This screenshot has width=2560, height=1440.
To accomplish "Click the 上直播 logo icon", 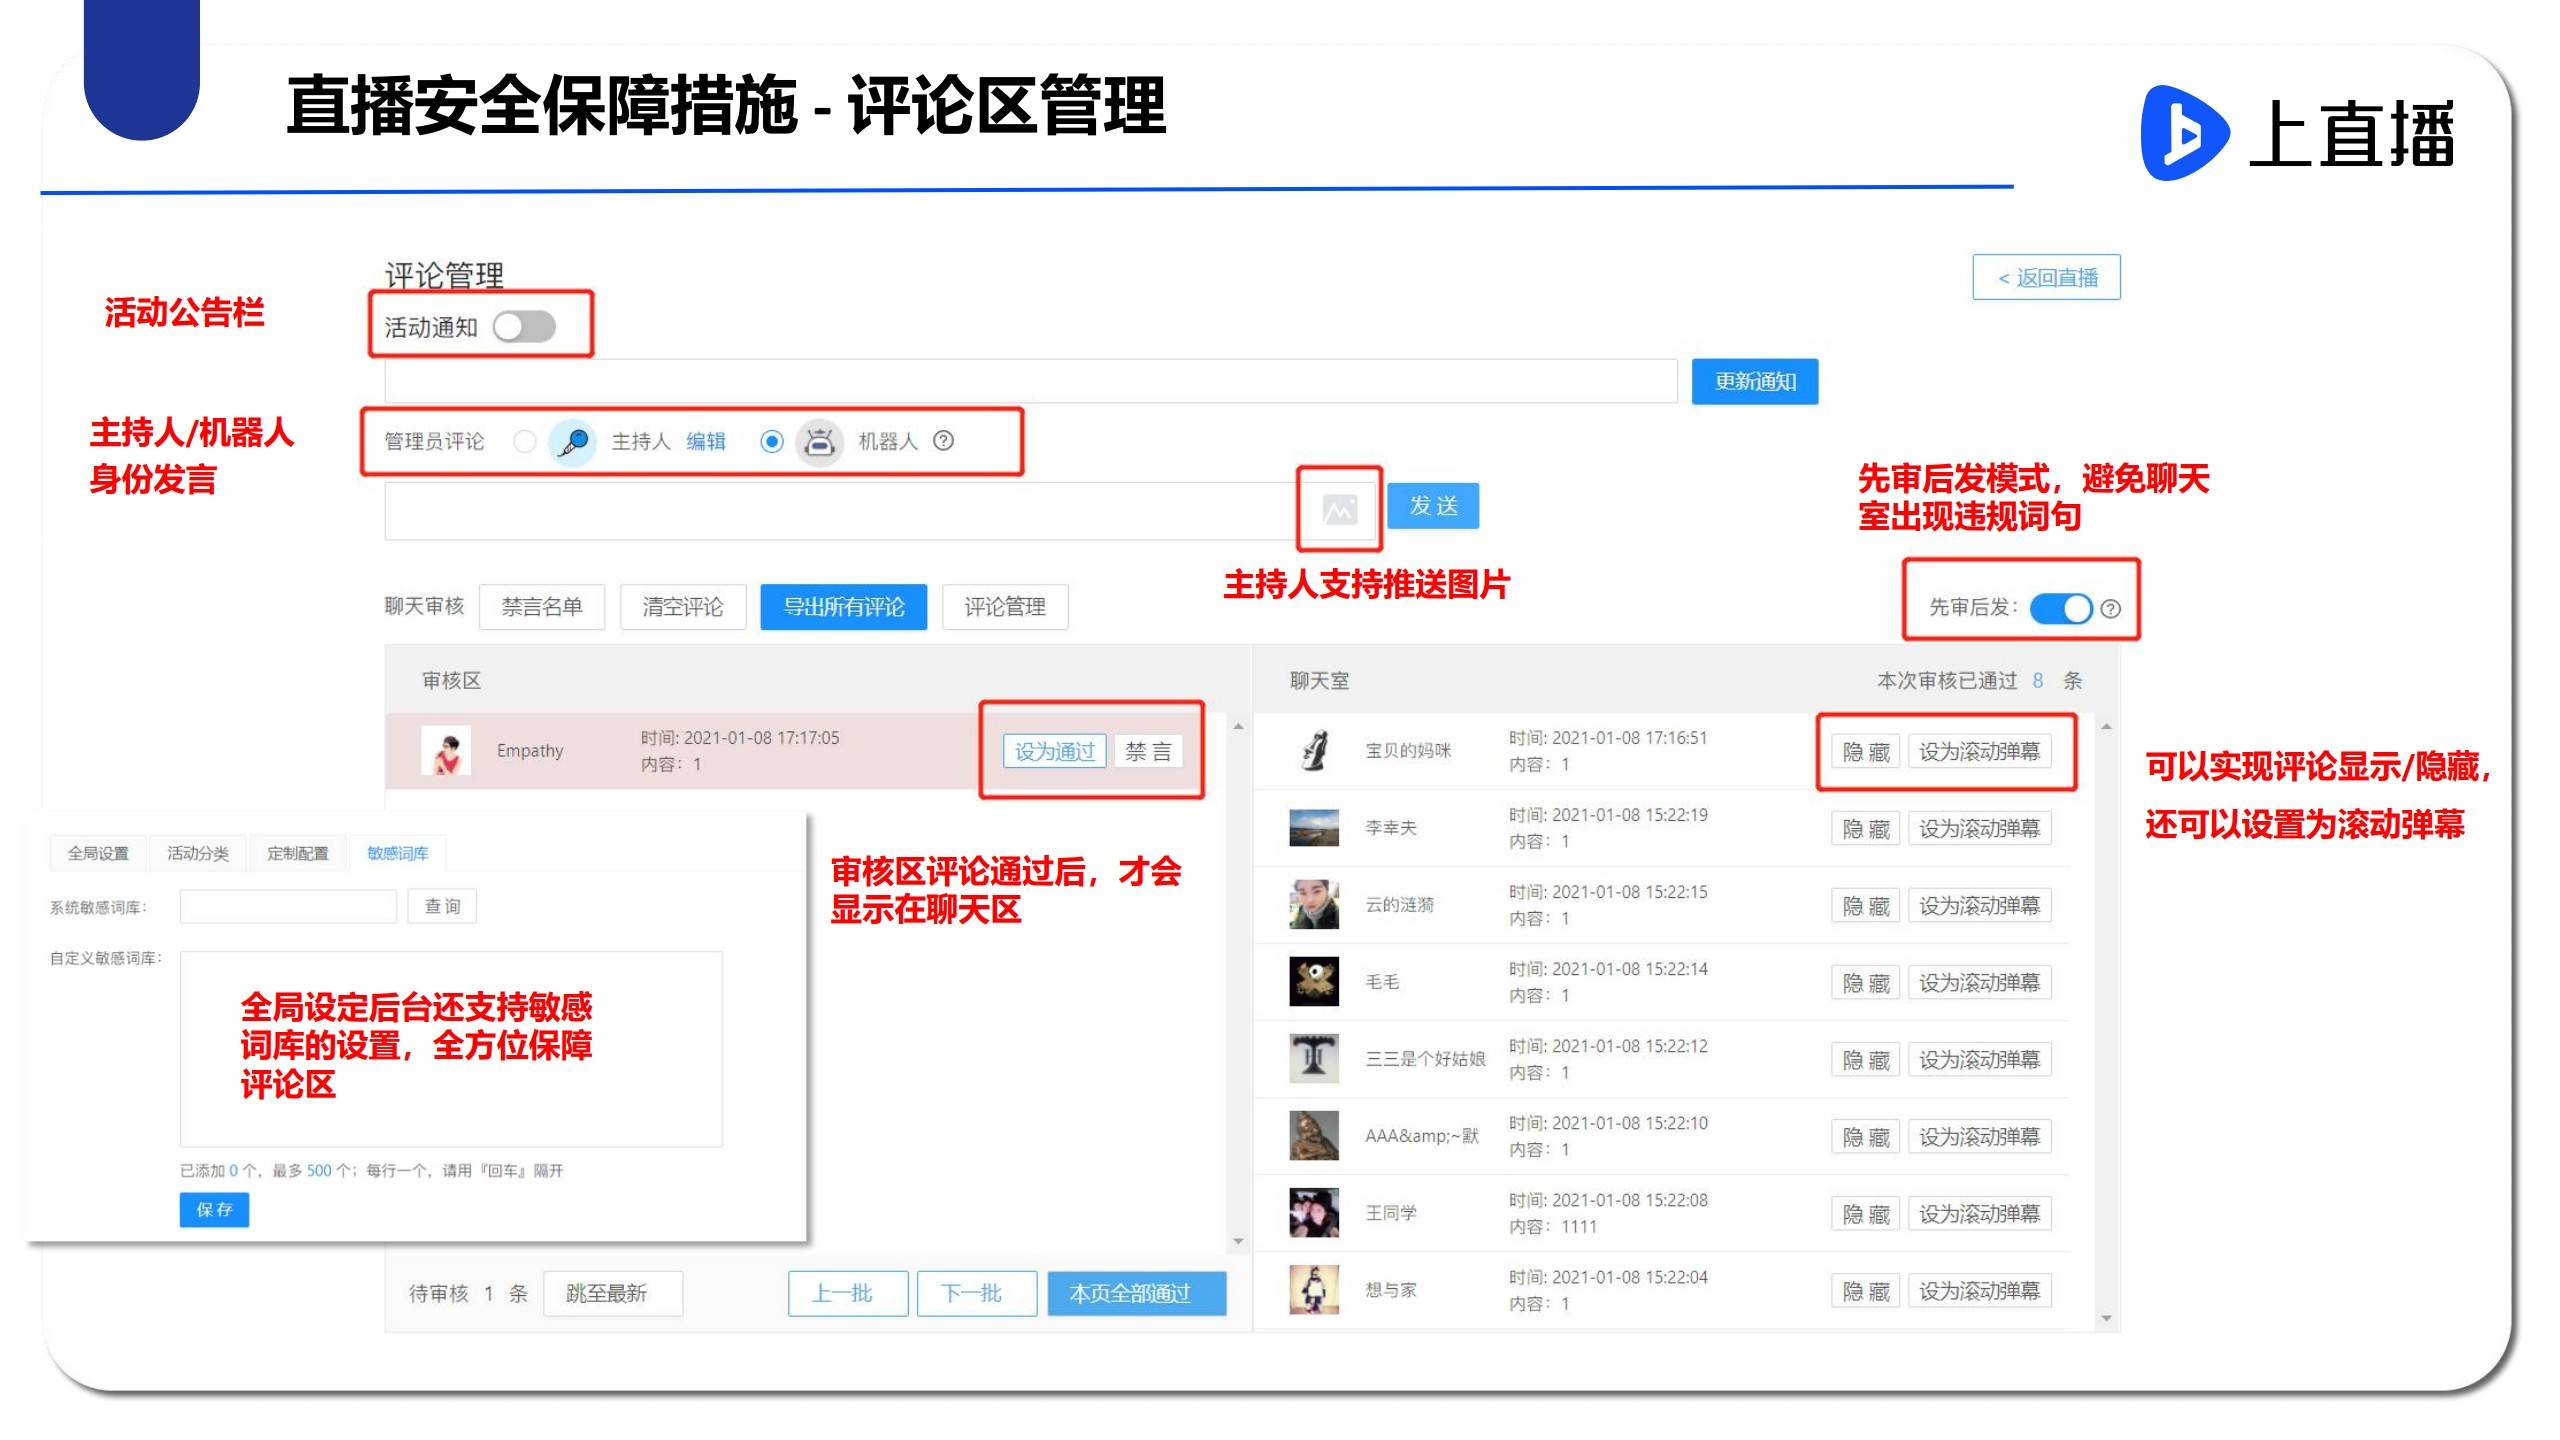I will click(2184, 133).
